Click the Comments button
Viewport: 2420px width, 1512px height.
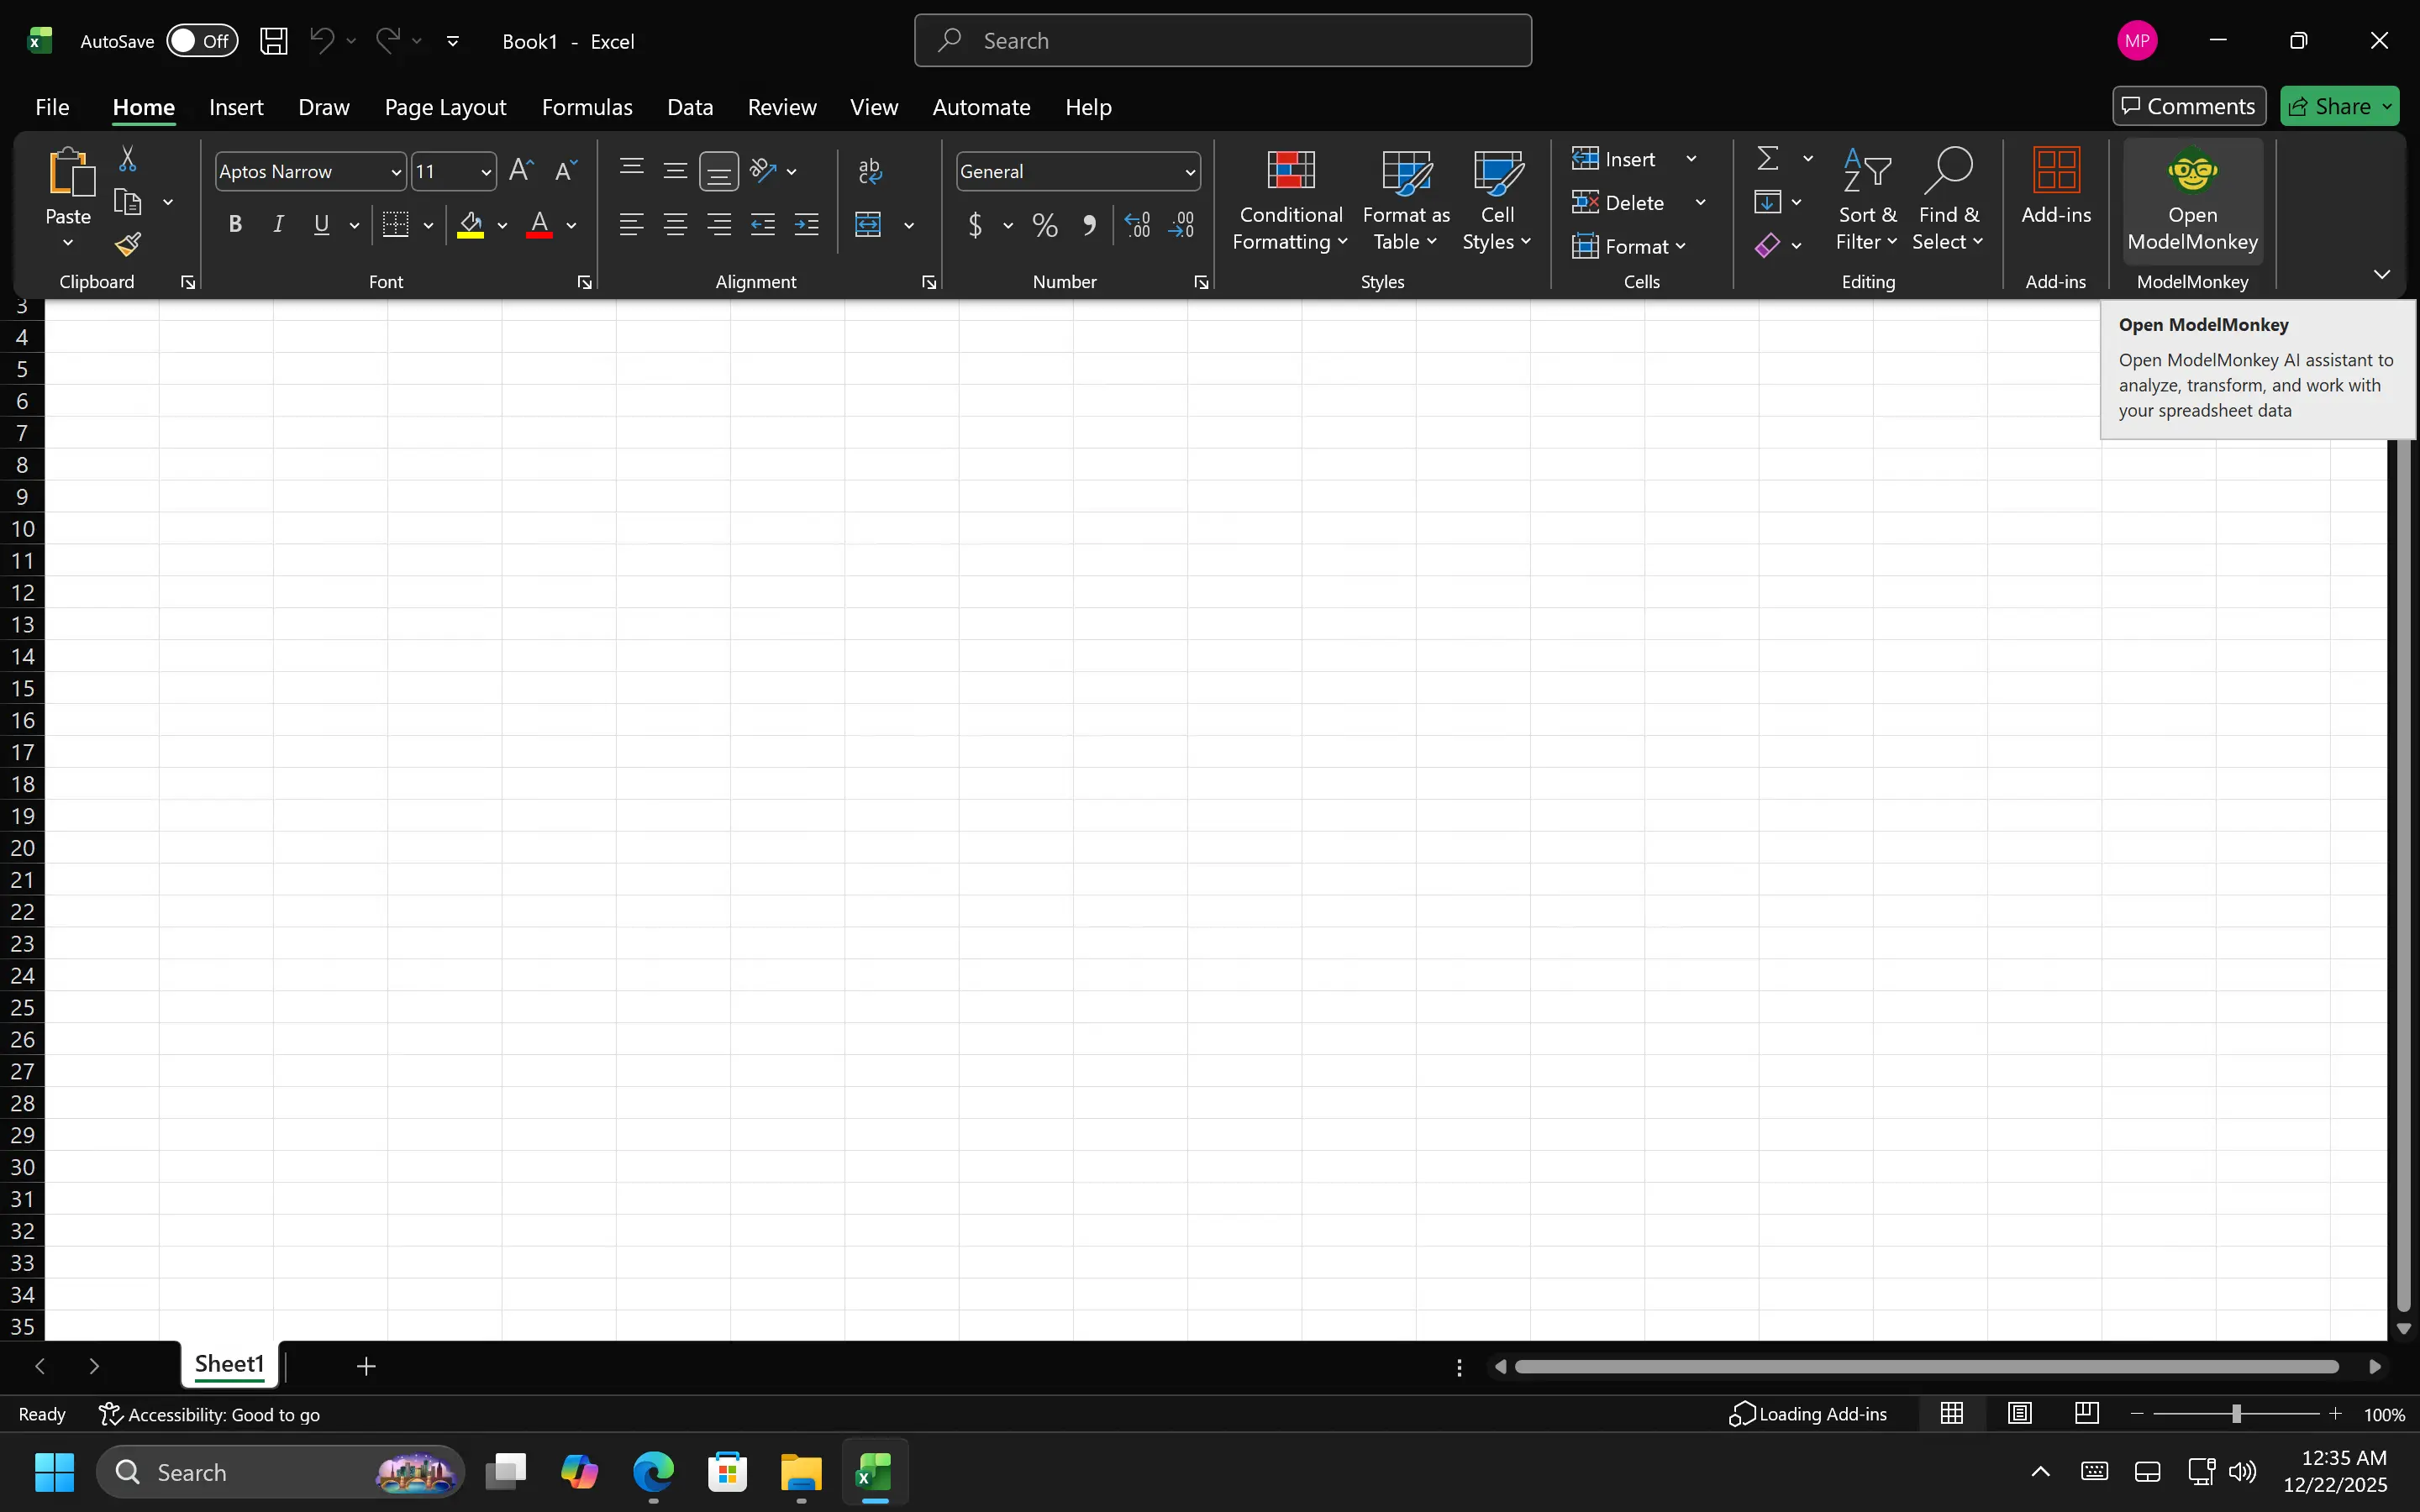2189,106
